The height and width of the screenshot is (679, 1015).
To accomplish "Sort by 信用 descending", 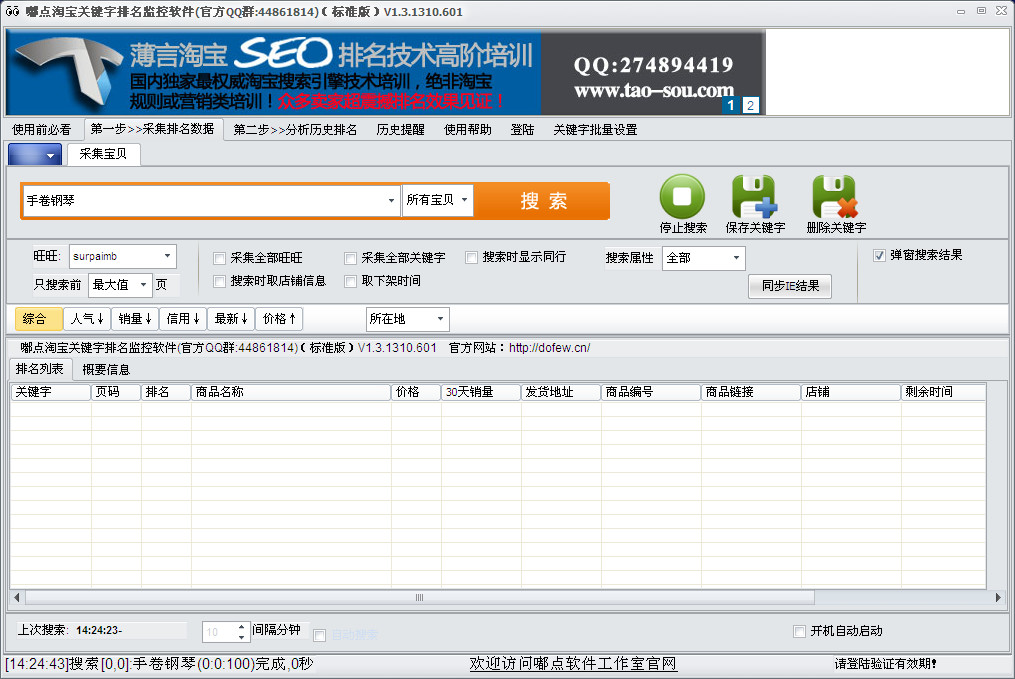I will [x=183, y=319].
